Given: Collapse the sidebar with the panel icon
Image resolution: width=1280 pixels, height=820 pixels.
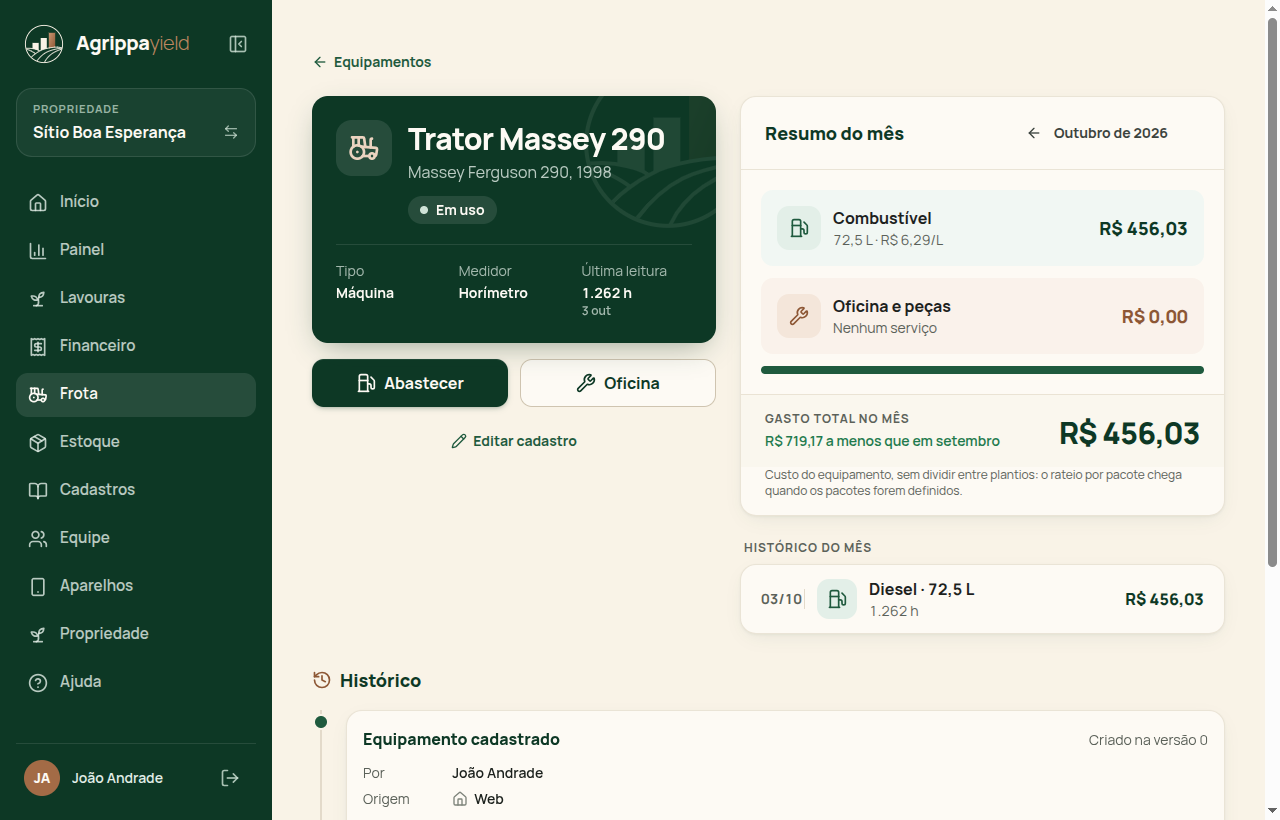Looking at the screenshot, I should tap(238, 44).
